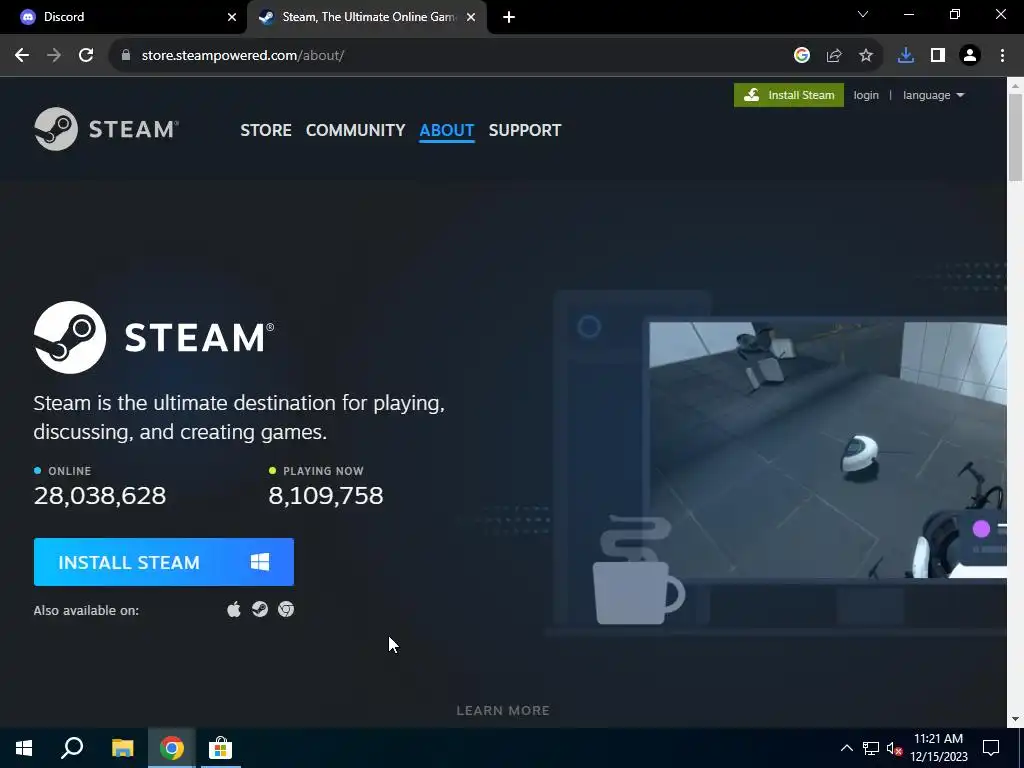Expand the language dropdown
This screenshot has height=768, width=1024.
point(933,95)
